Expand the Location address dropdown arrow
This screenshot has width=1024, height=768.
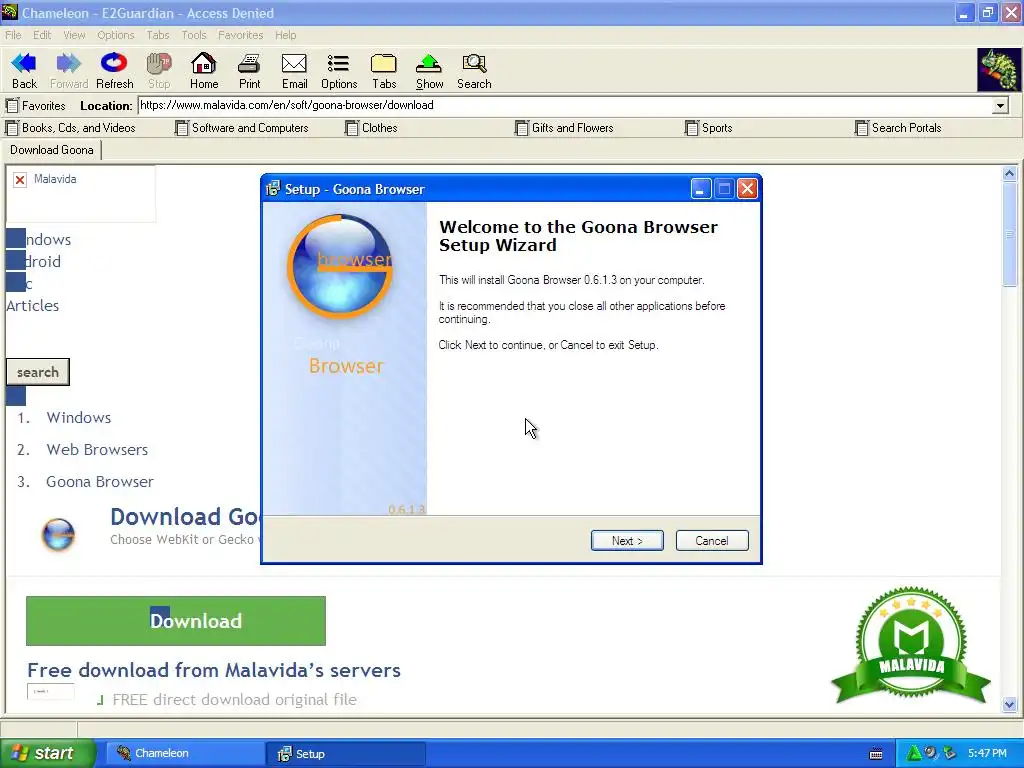pos(1000,106)
